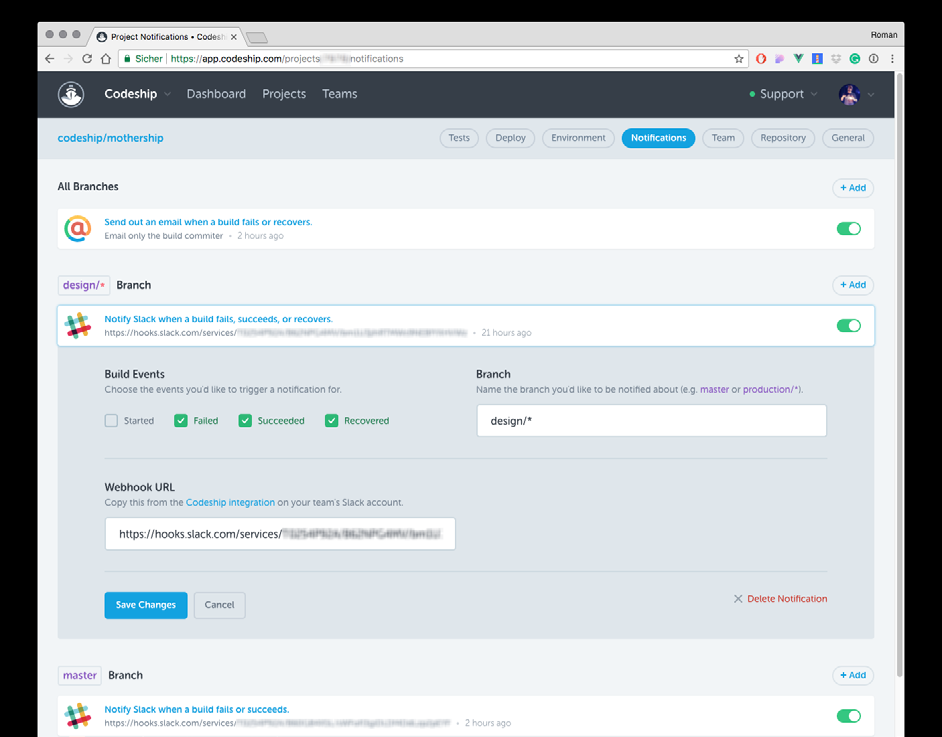The height and width of the screenshot is (737, 942).
Task: Click the email @ notification icon
Action: tap(78, 229)
